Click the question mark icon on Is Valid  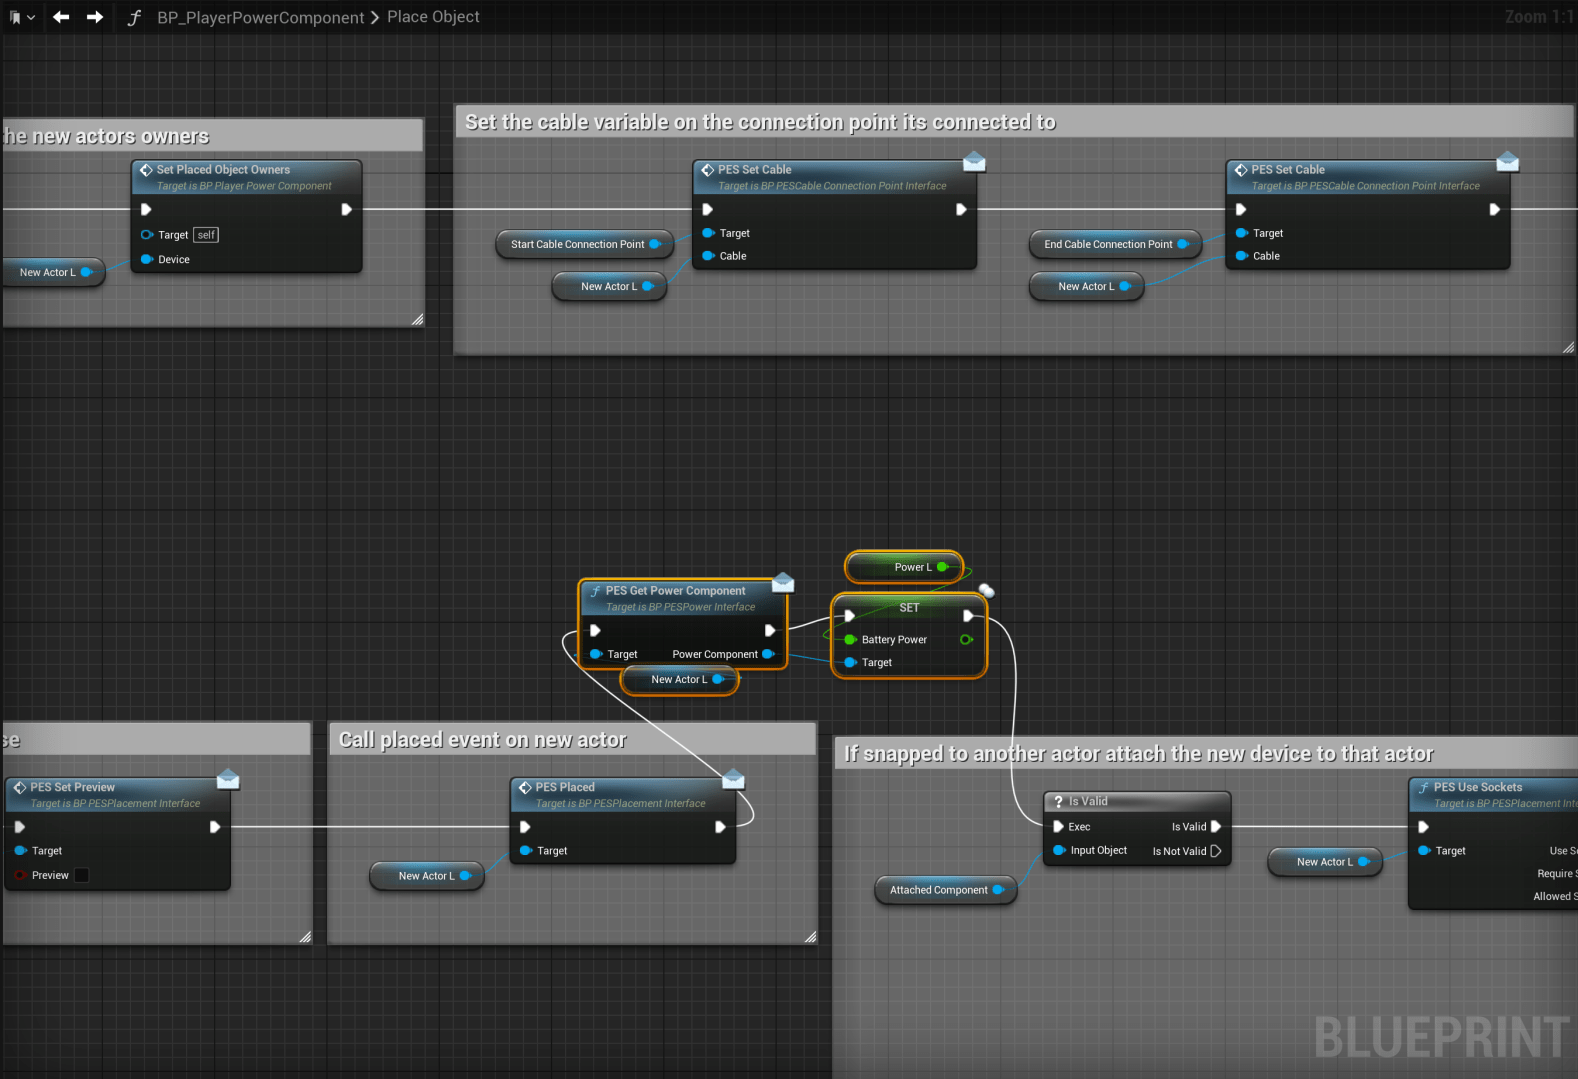(1058, 801)
